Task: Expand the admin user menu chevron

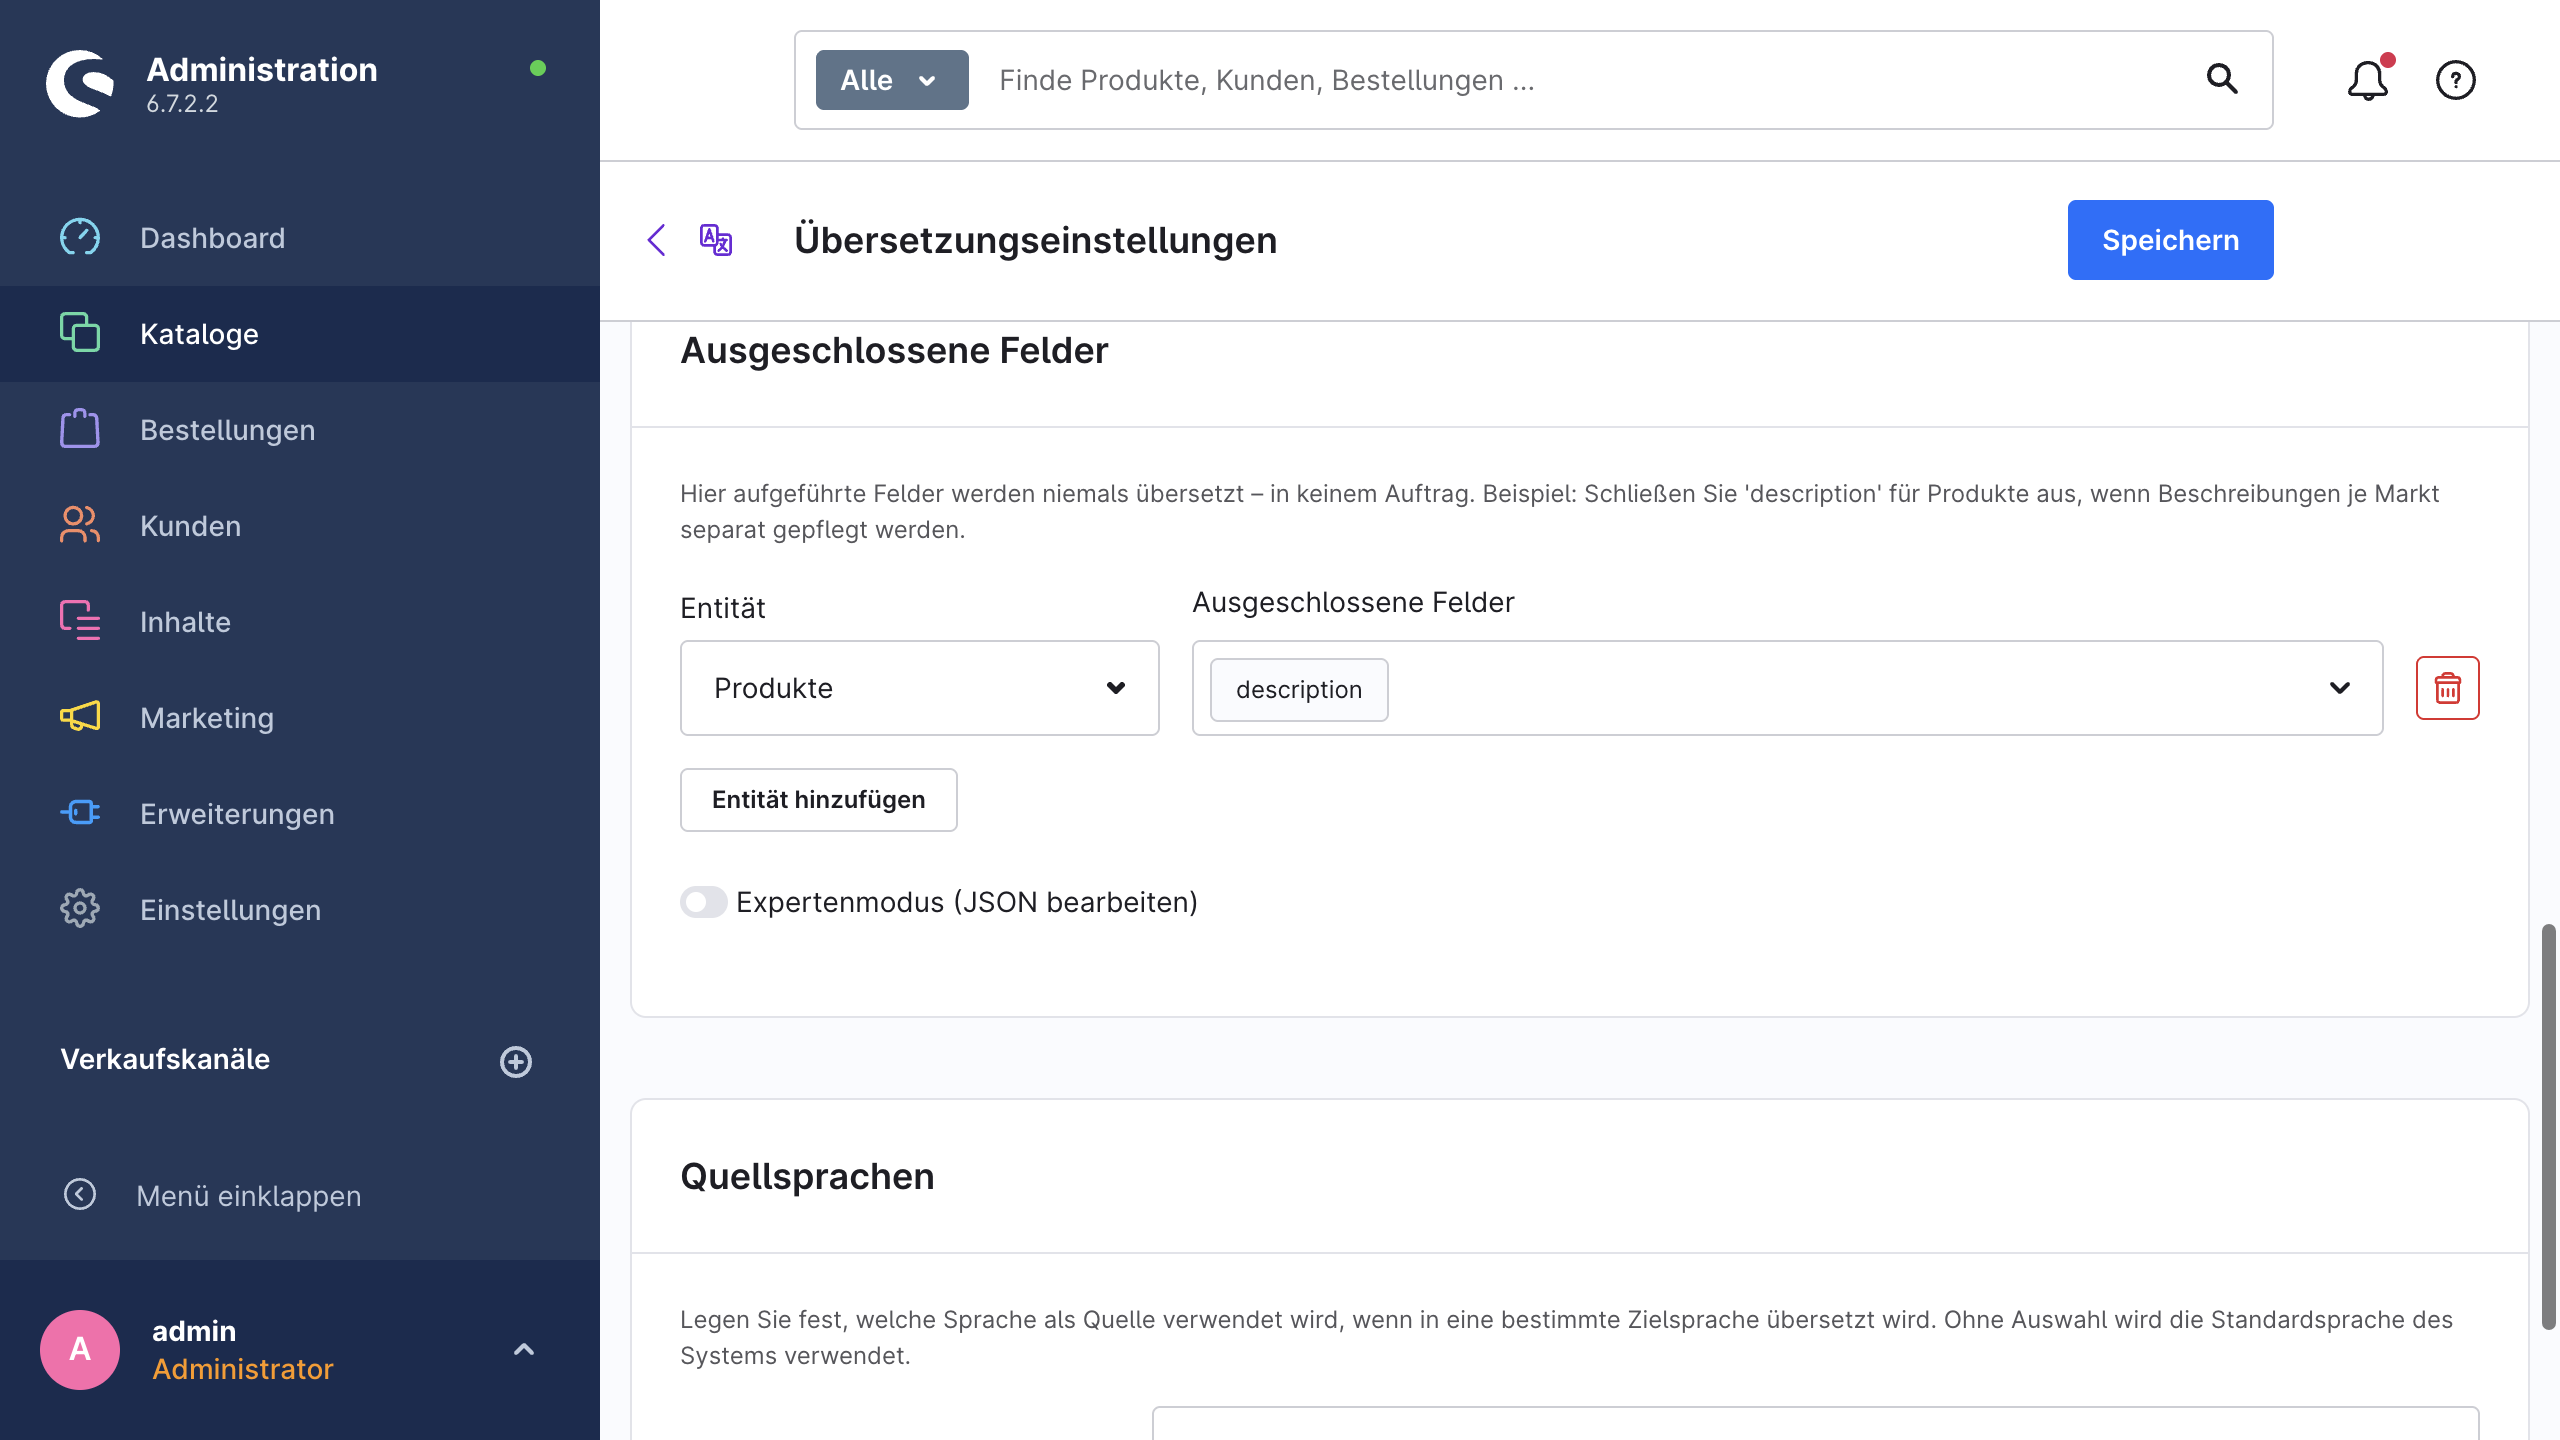Action: (x=524, y=1350)
